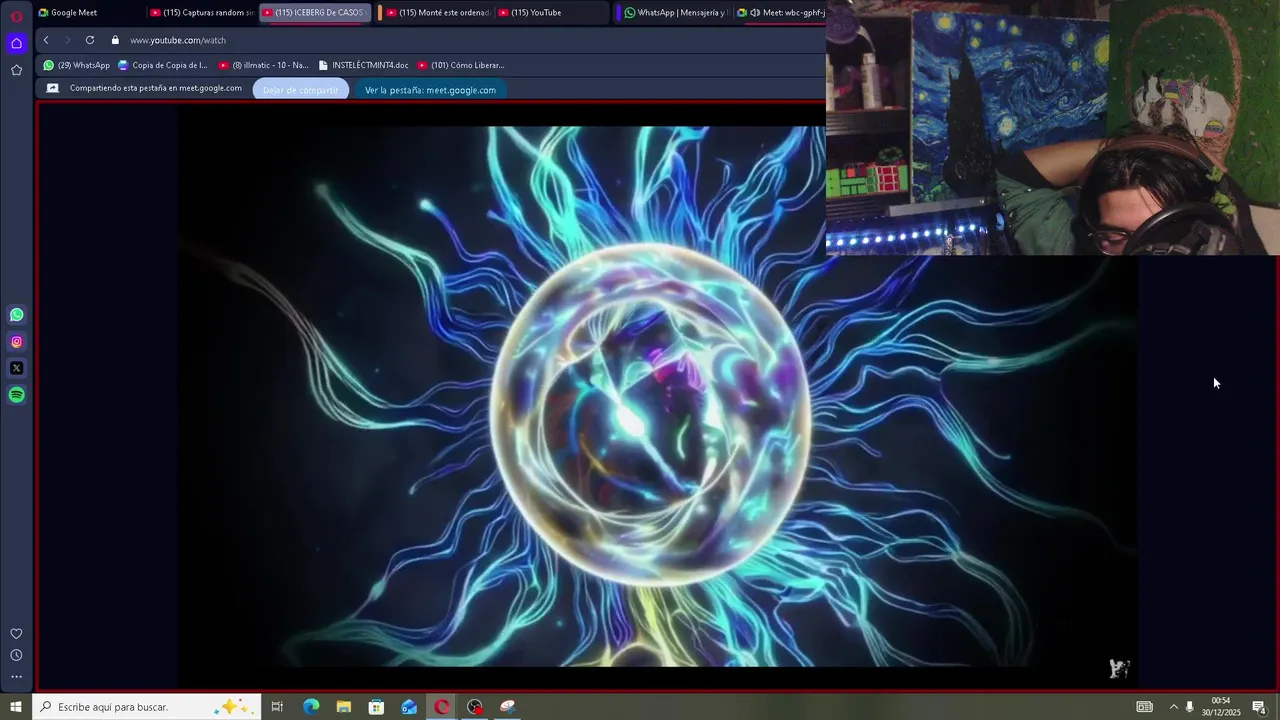Click the webcam overlay thumbnail
Image resolution: width=1280 pixels, height=720 pixels.
1053,128
